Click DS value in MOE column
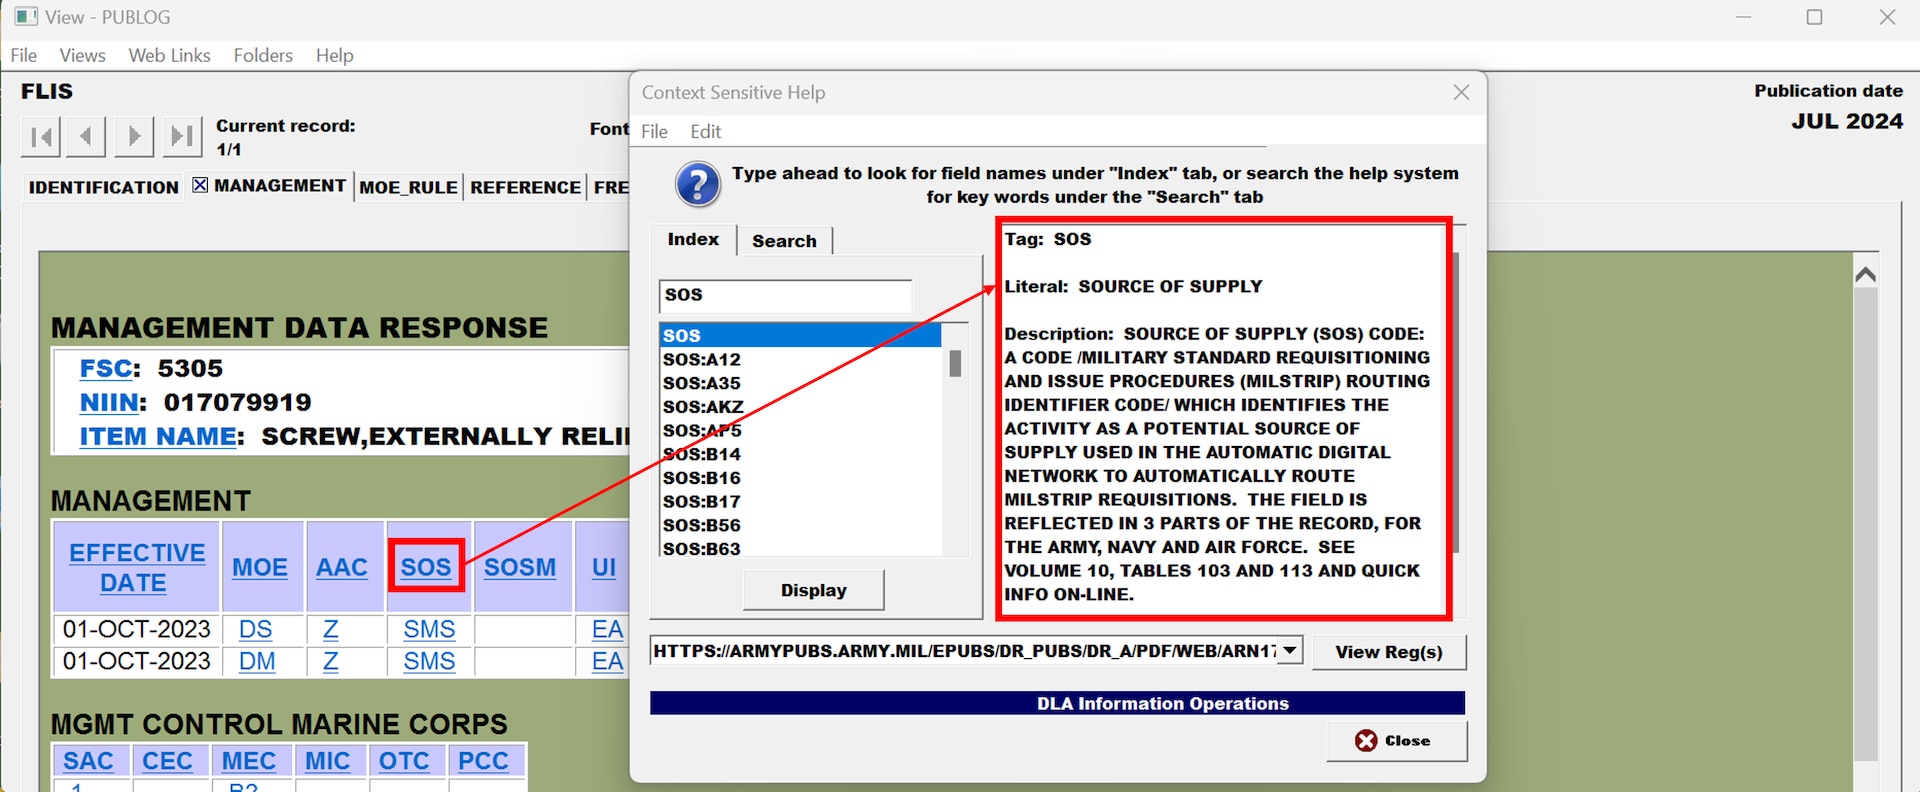 (x=255, y=629)
